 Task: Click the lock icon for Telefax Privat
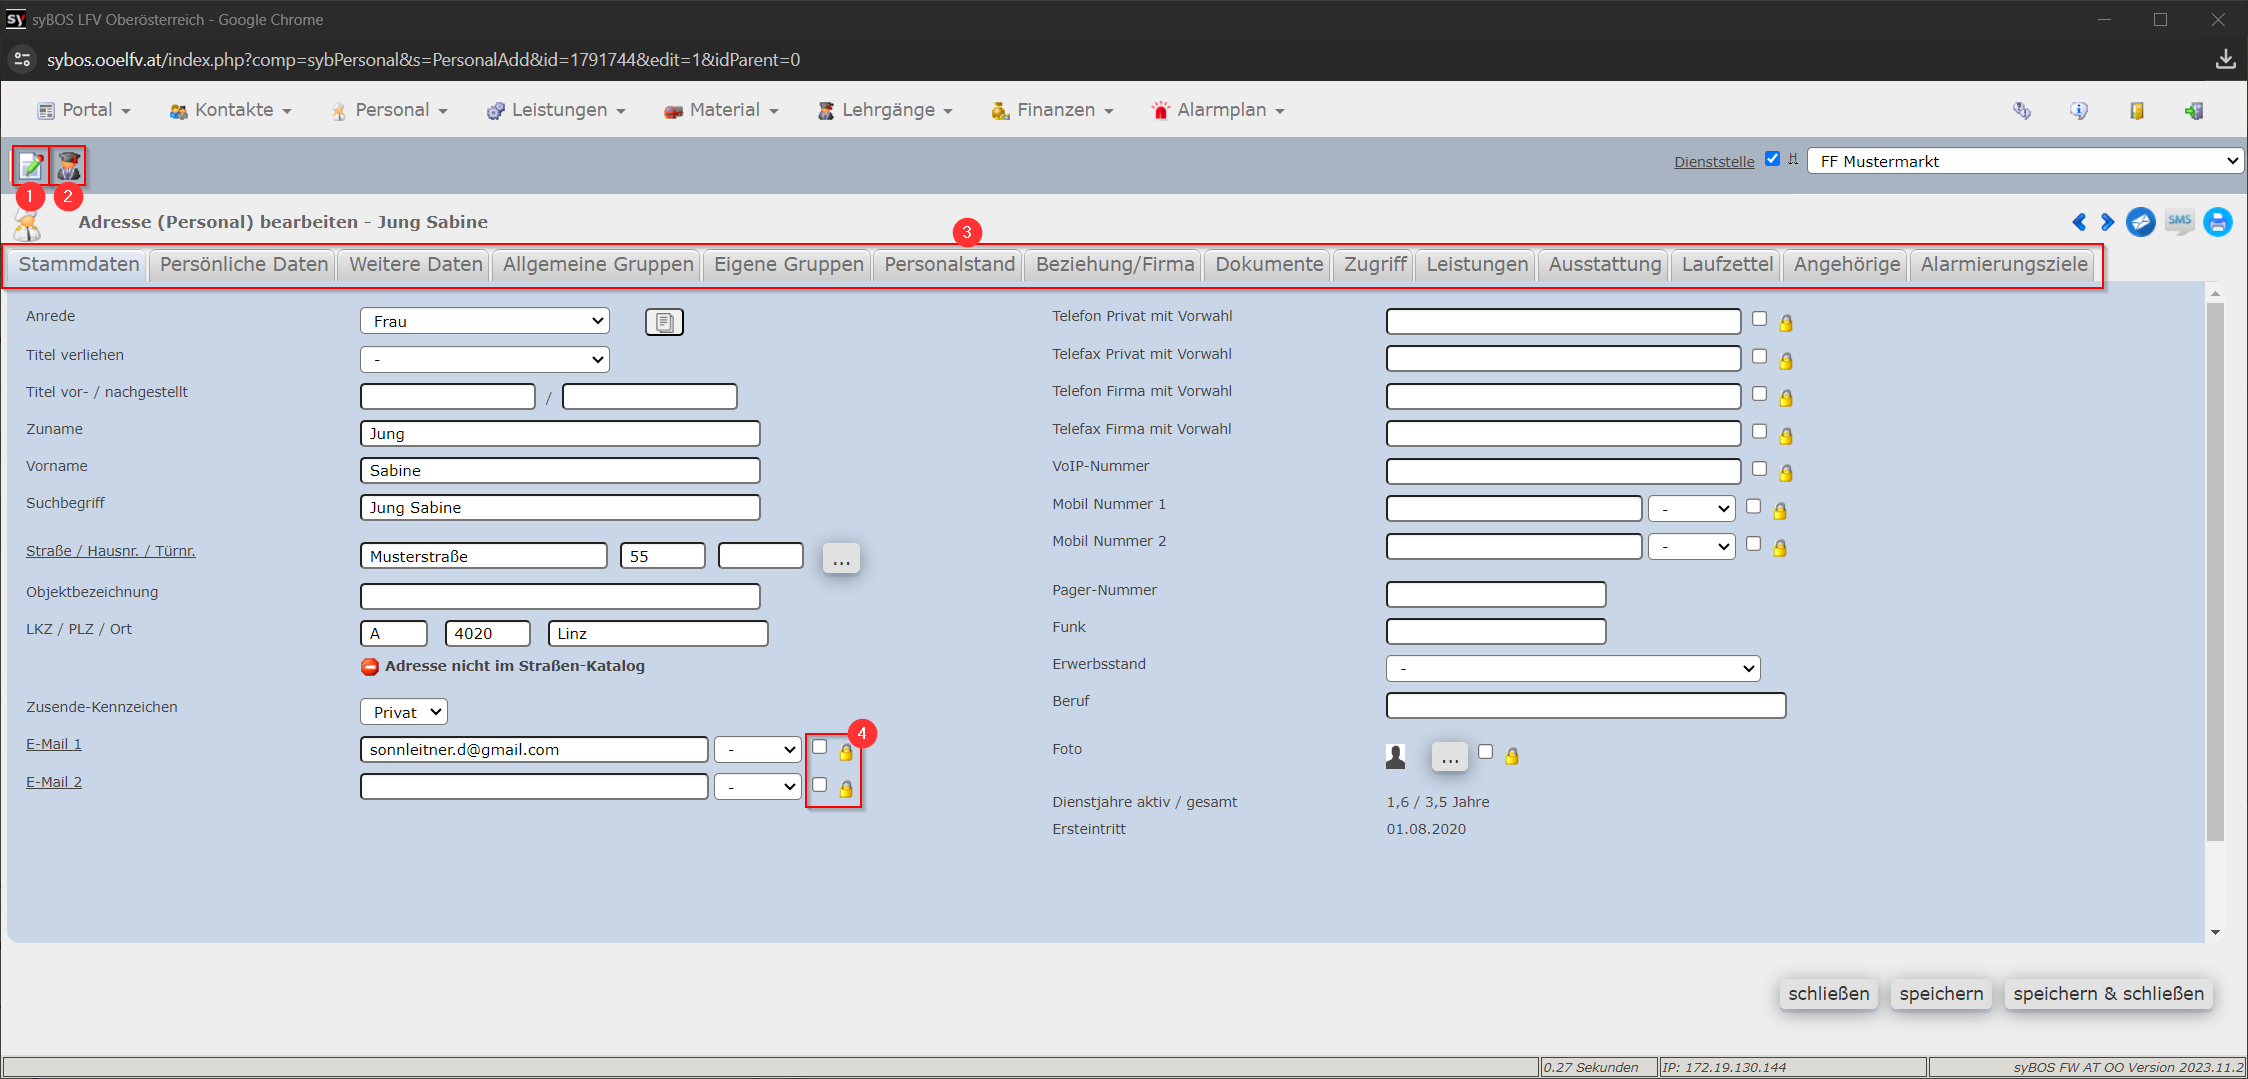(1786, 361)
